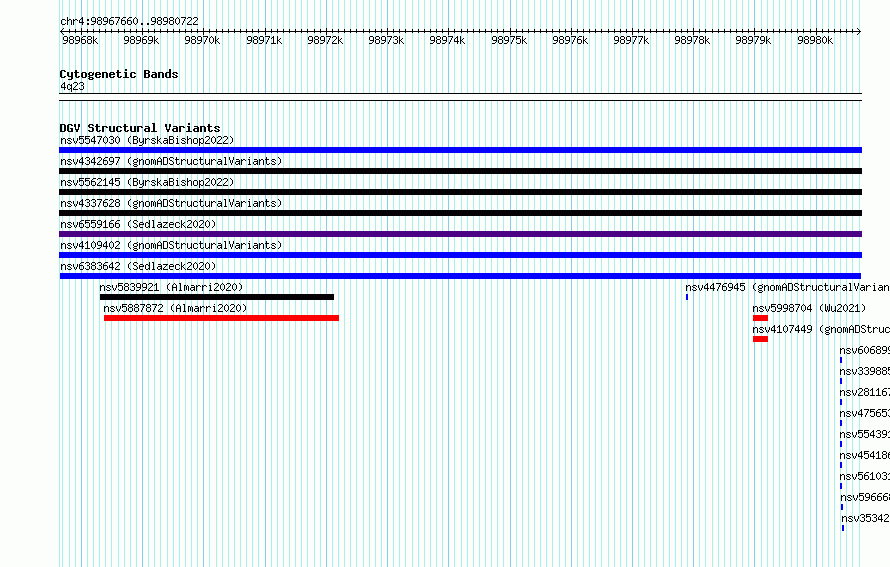Click the 98972k ruler label
890x567 pixels.
[x=325, y=40]
